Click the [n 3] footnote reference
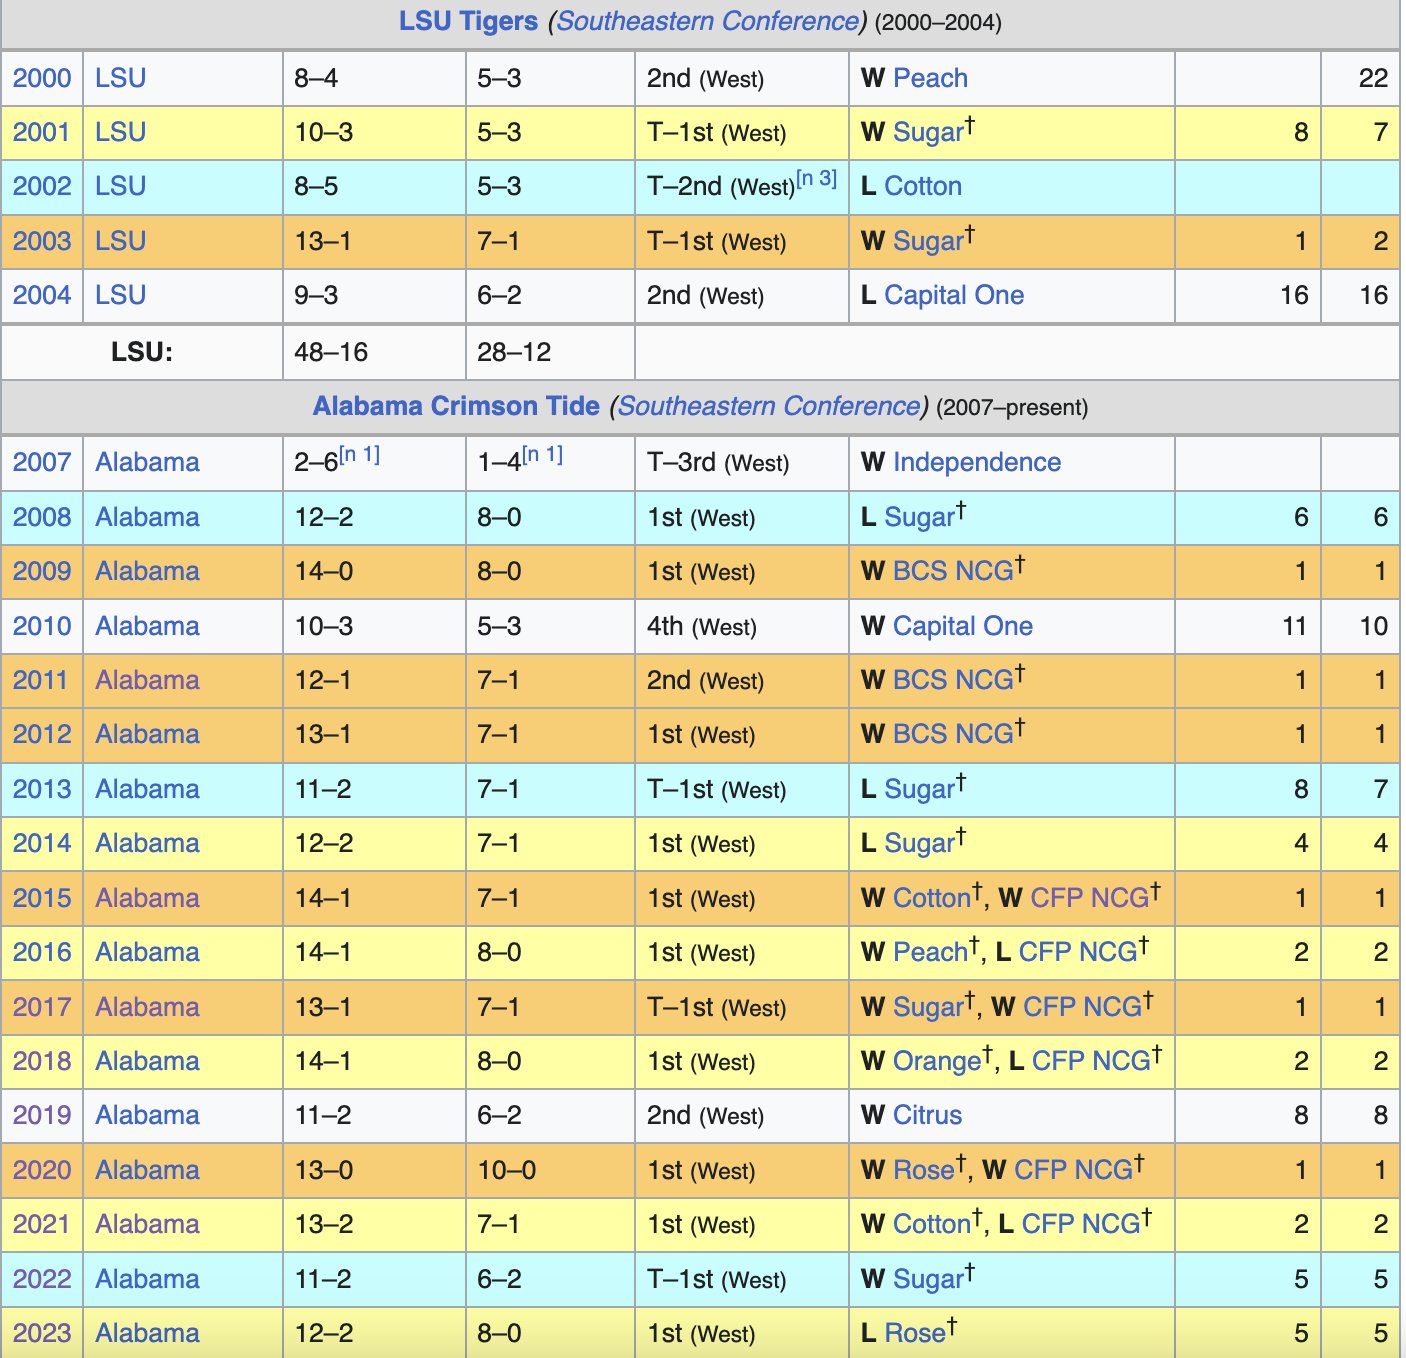Image resolution: width=1406 pixels, height=1358 pixels. click(x=817, y=179)
